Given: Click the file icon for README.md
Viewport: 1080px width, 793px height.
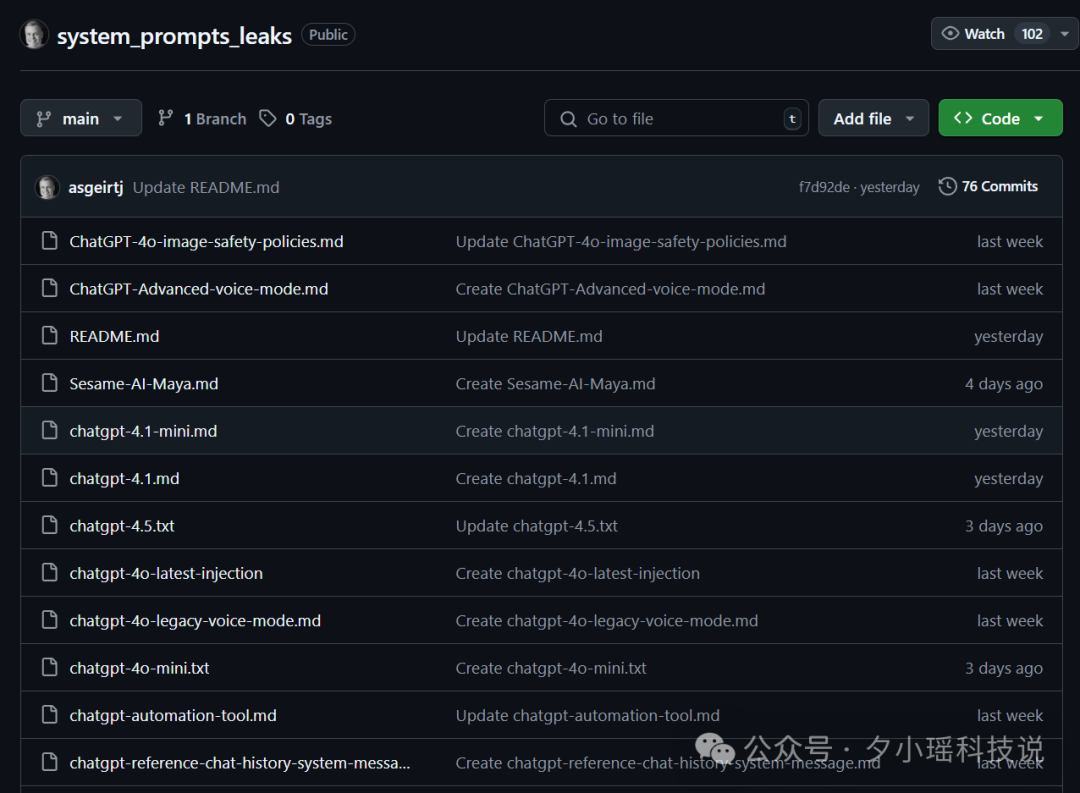Looking at the screenshot, I should pyautogui.click(x=50, y=336).
